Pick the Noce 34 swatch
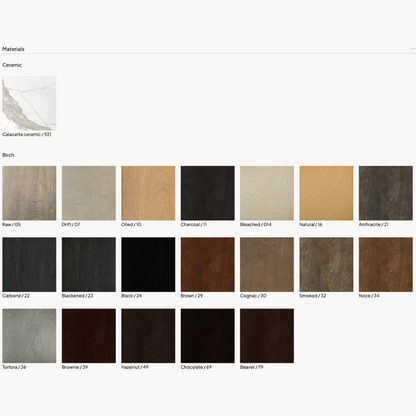Image resolution: width=416 pixels, height=416 pixels. click(x=386, y=264)
